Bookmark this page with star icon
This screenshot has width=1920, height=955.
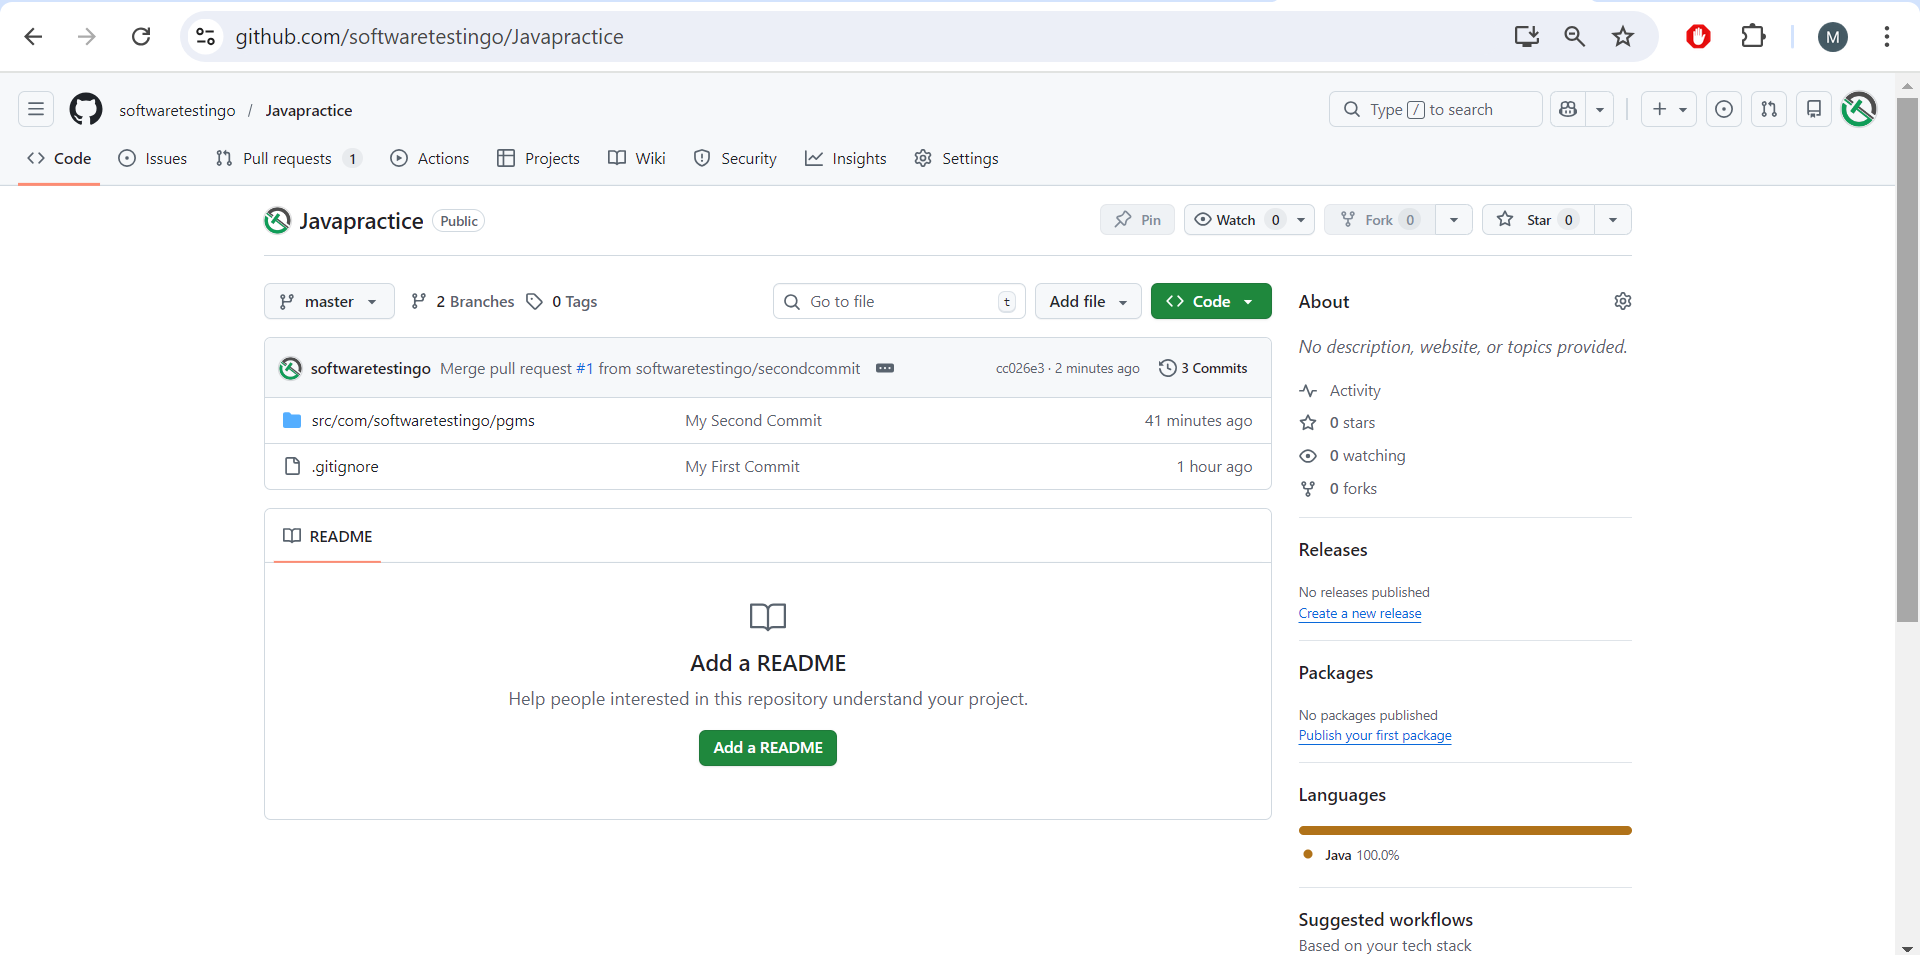[1622, 37]
